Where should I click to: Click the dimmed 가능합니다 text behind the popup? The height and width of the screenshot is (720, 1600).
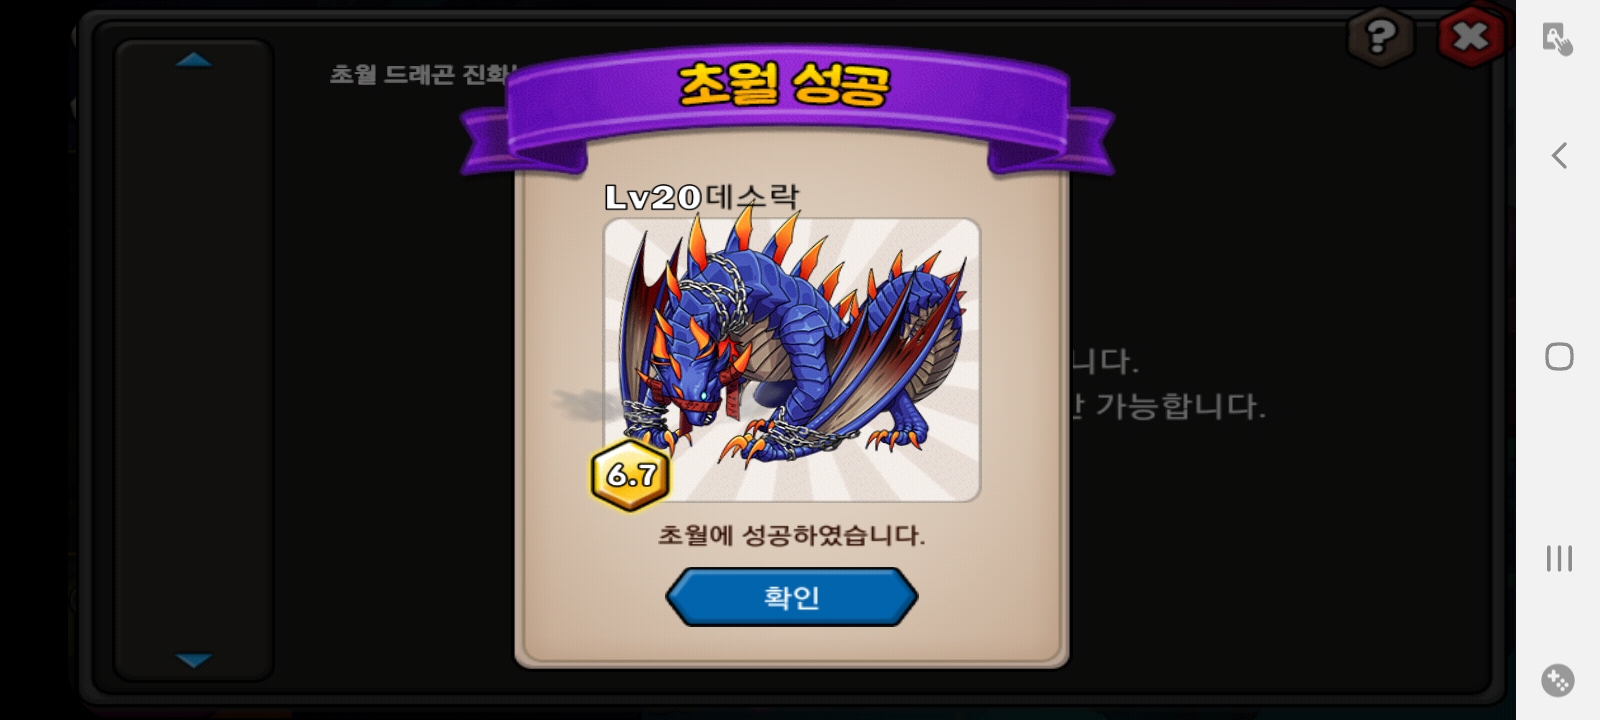tap(1180, 406)
